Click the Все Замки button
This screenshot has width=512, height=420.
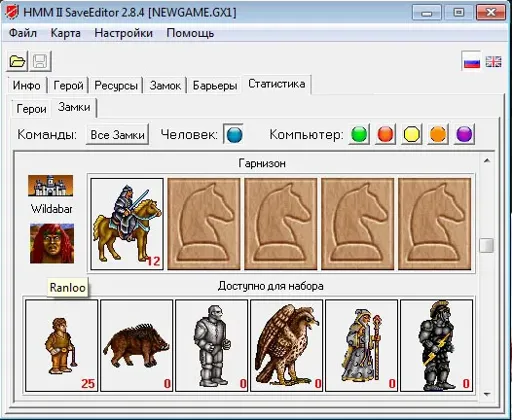(x=117, y=135)
